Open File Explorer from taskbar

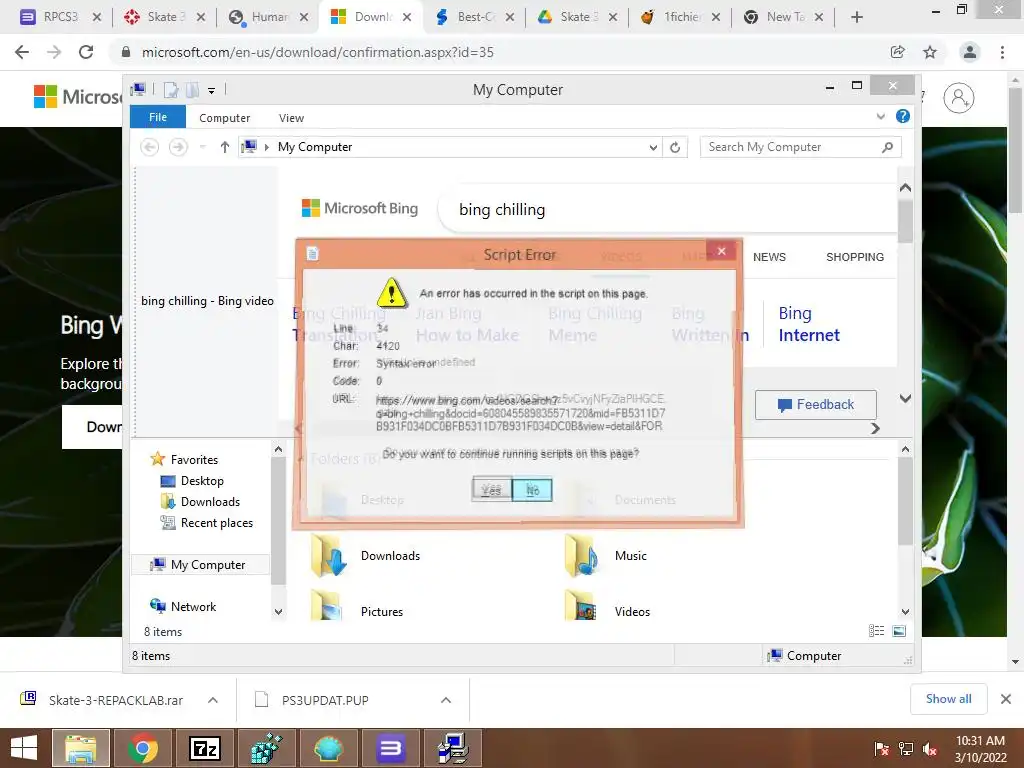click(82, 748)
